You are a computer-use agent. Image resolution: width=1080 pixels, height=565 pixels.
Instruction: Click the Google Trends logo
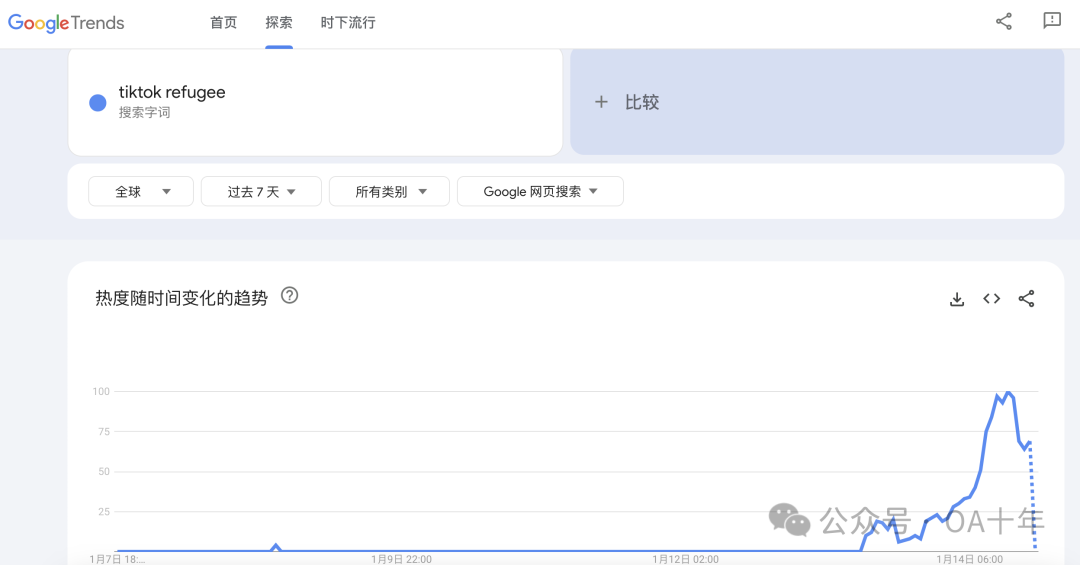click(x=66, y=23)
